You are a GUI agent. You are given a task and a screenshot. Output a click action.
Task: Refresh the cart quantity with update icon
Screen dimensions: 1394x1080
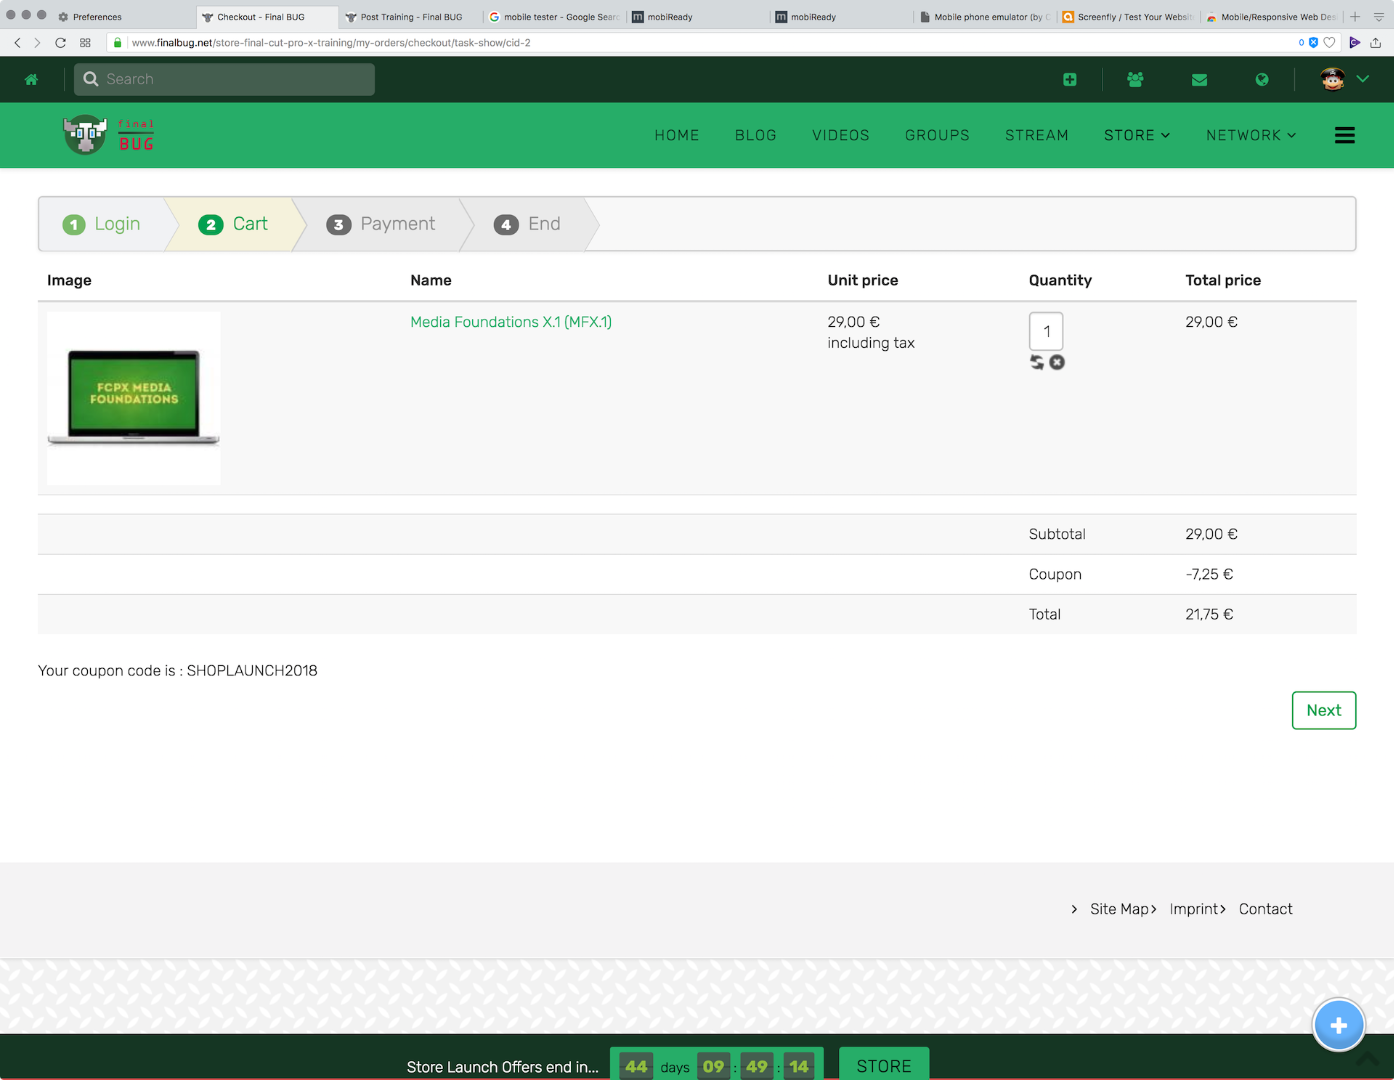click(1037, 362)
